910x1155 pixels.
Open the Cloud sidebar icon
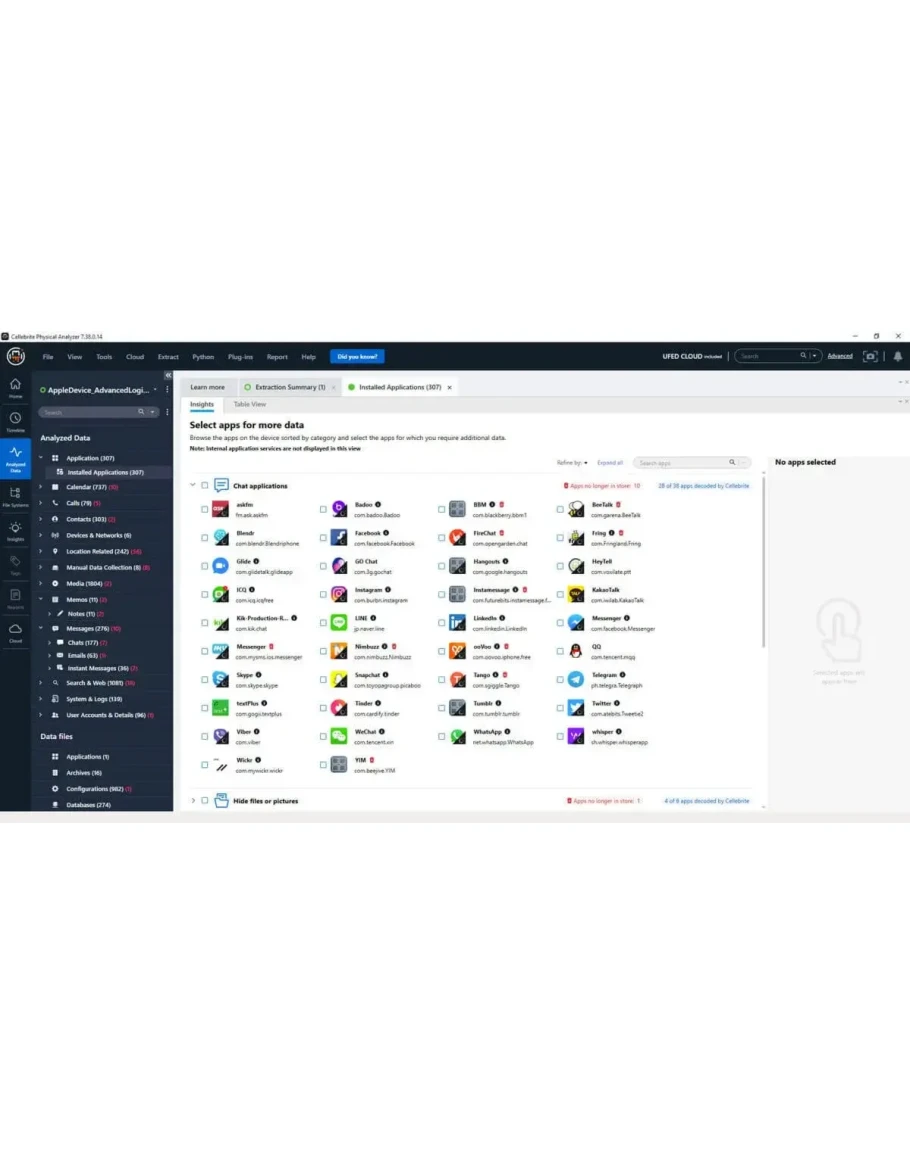click(15, 631)
